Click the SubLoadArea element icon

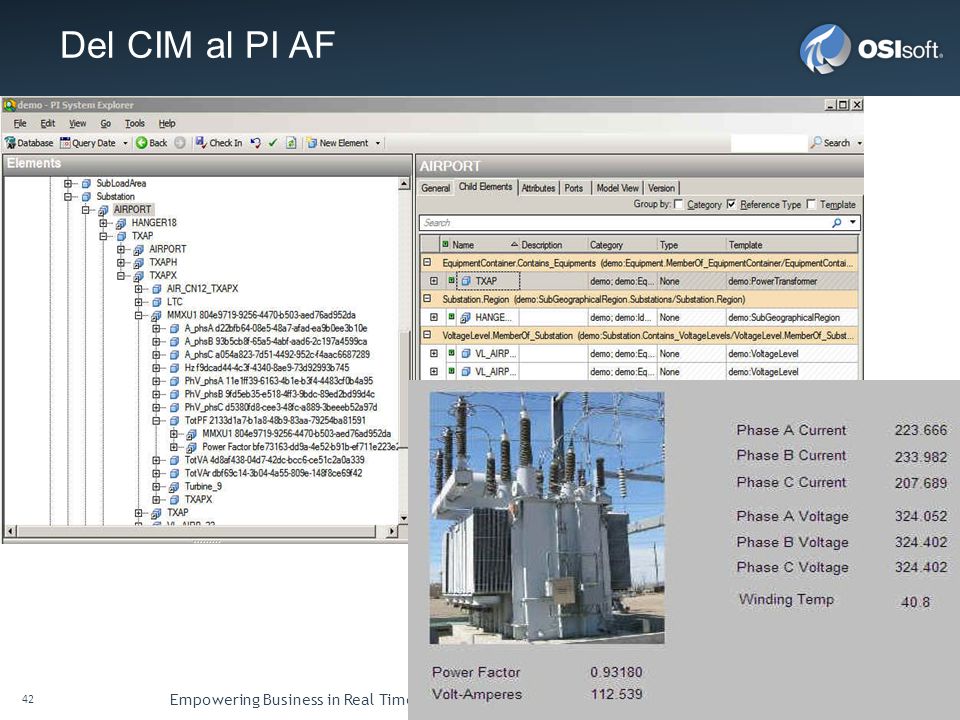(x=86, y=184)
